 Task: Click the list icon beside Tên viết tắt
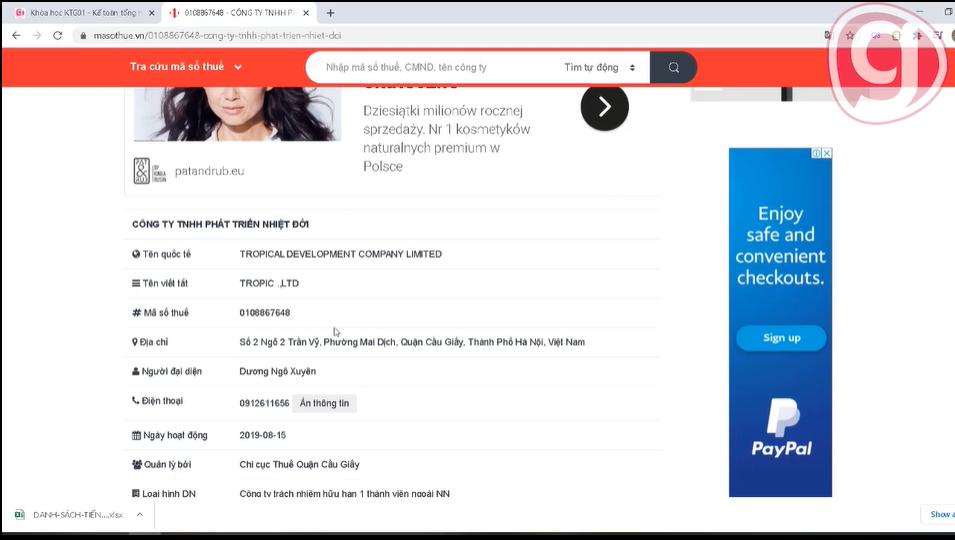pyautogui.click(x=136, y=283)
